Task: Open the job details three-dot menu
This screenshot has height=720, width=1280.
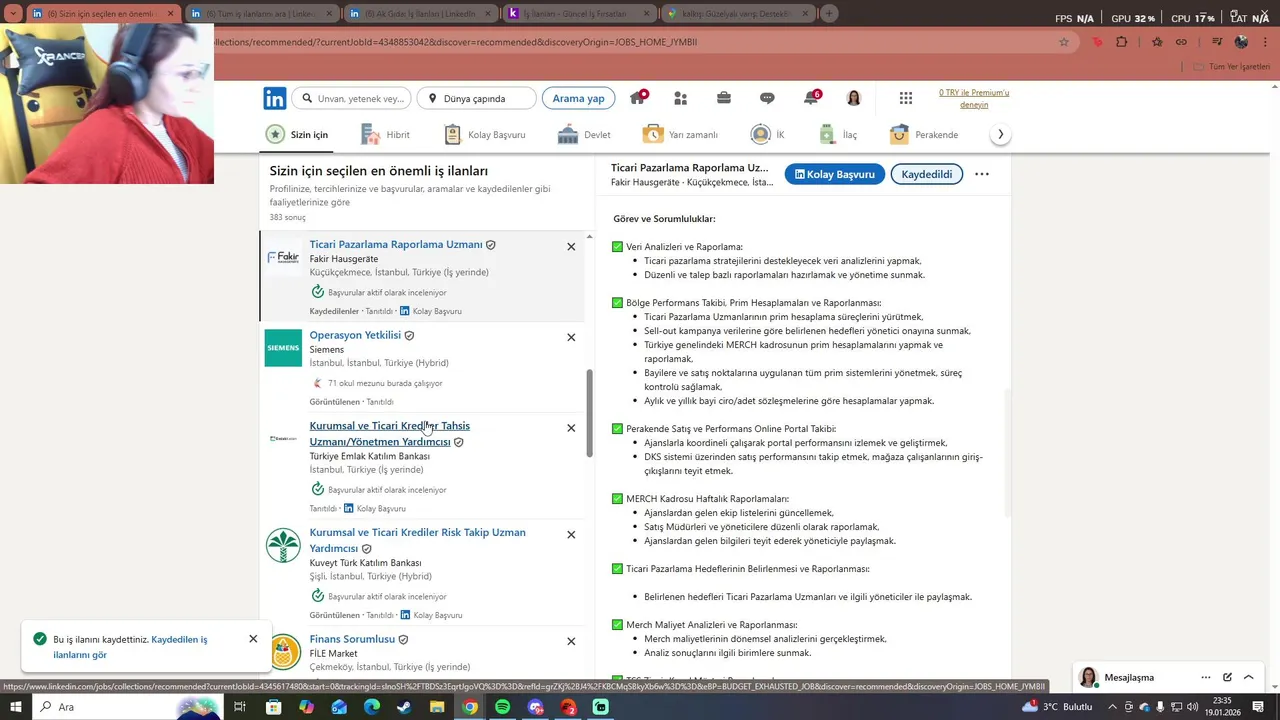Action: [982, 174]
